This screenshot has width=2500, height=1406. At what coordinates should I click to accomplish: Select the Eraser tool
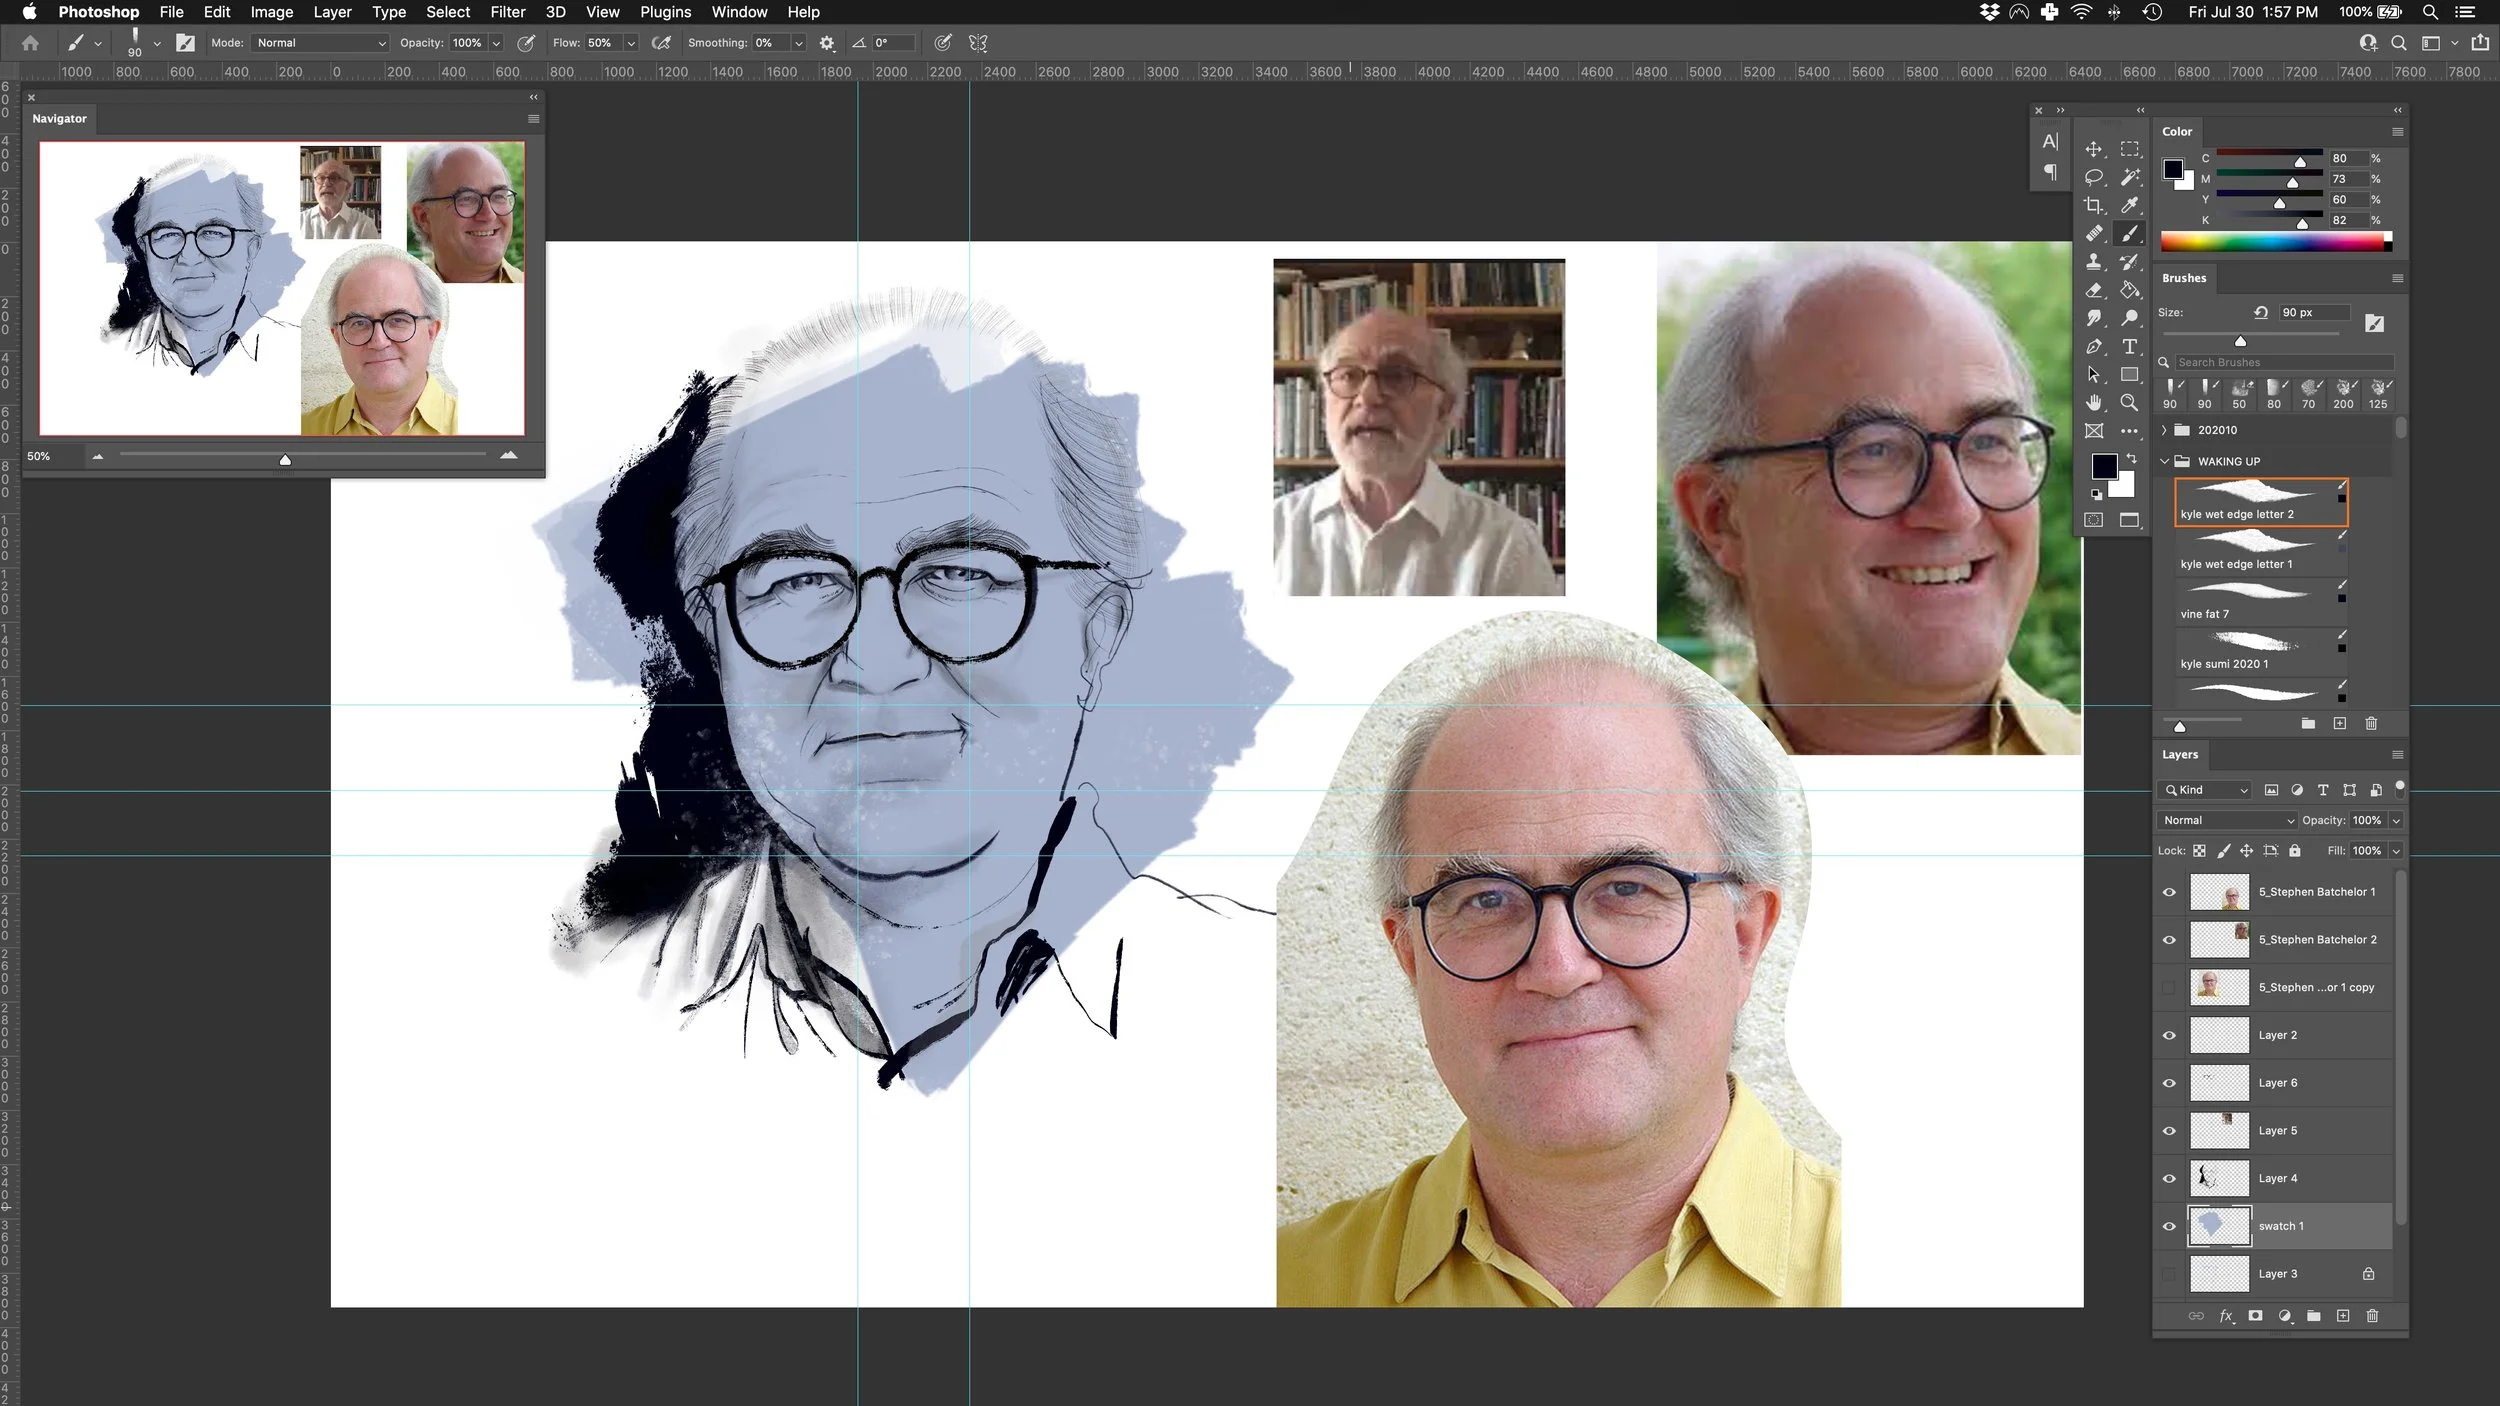tap(2093, 290)
